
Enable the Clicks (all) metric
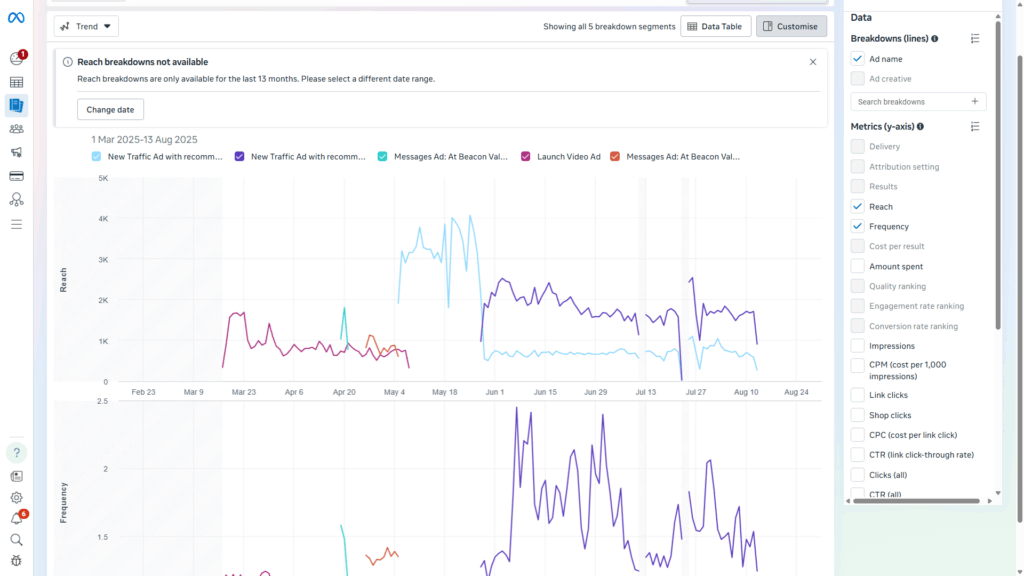point(857,475)
